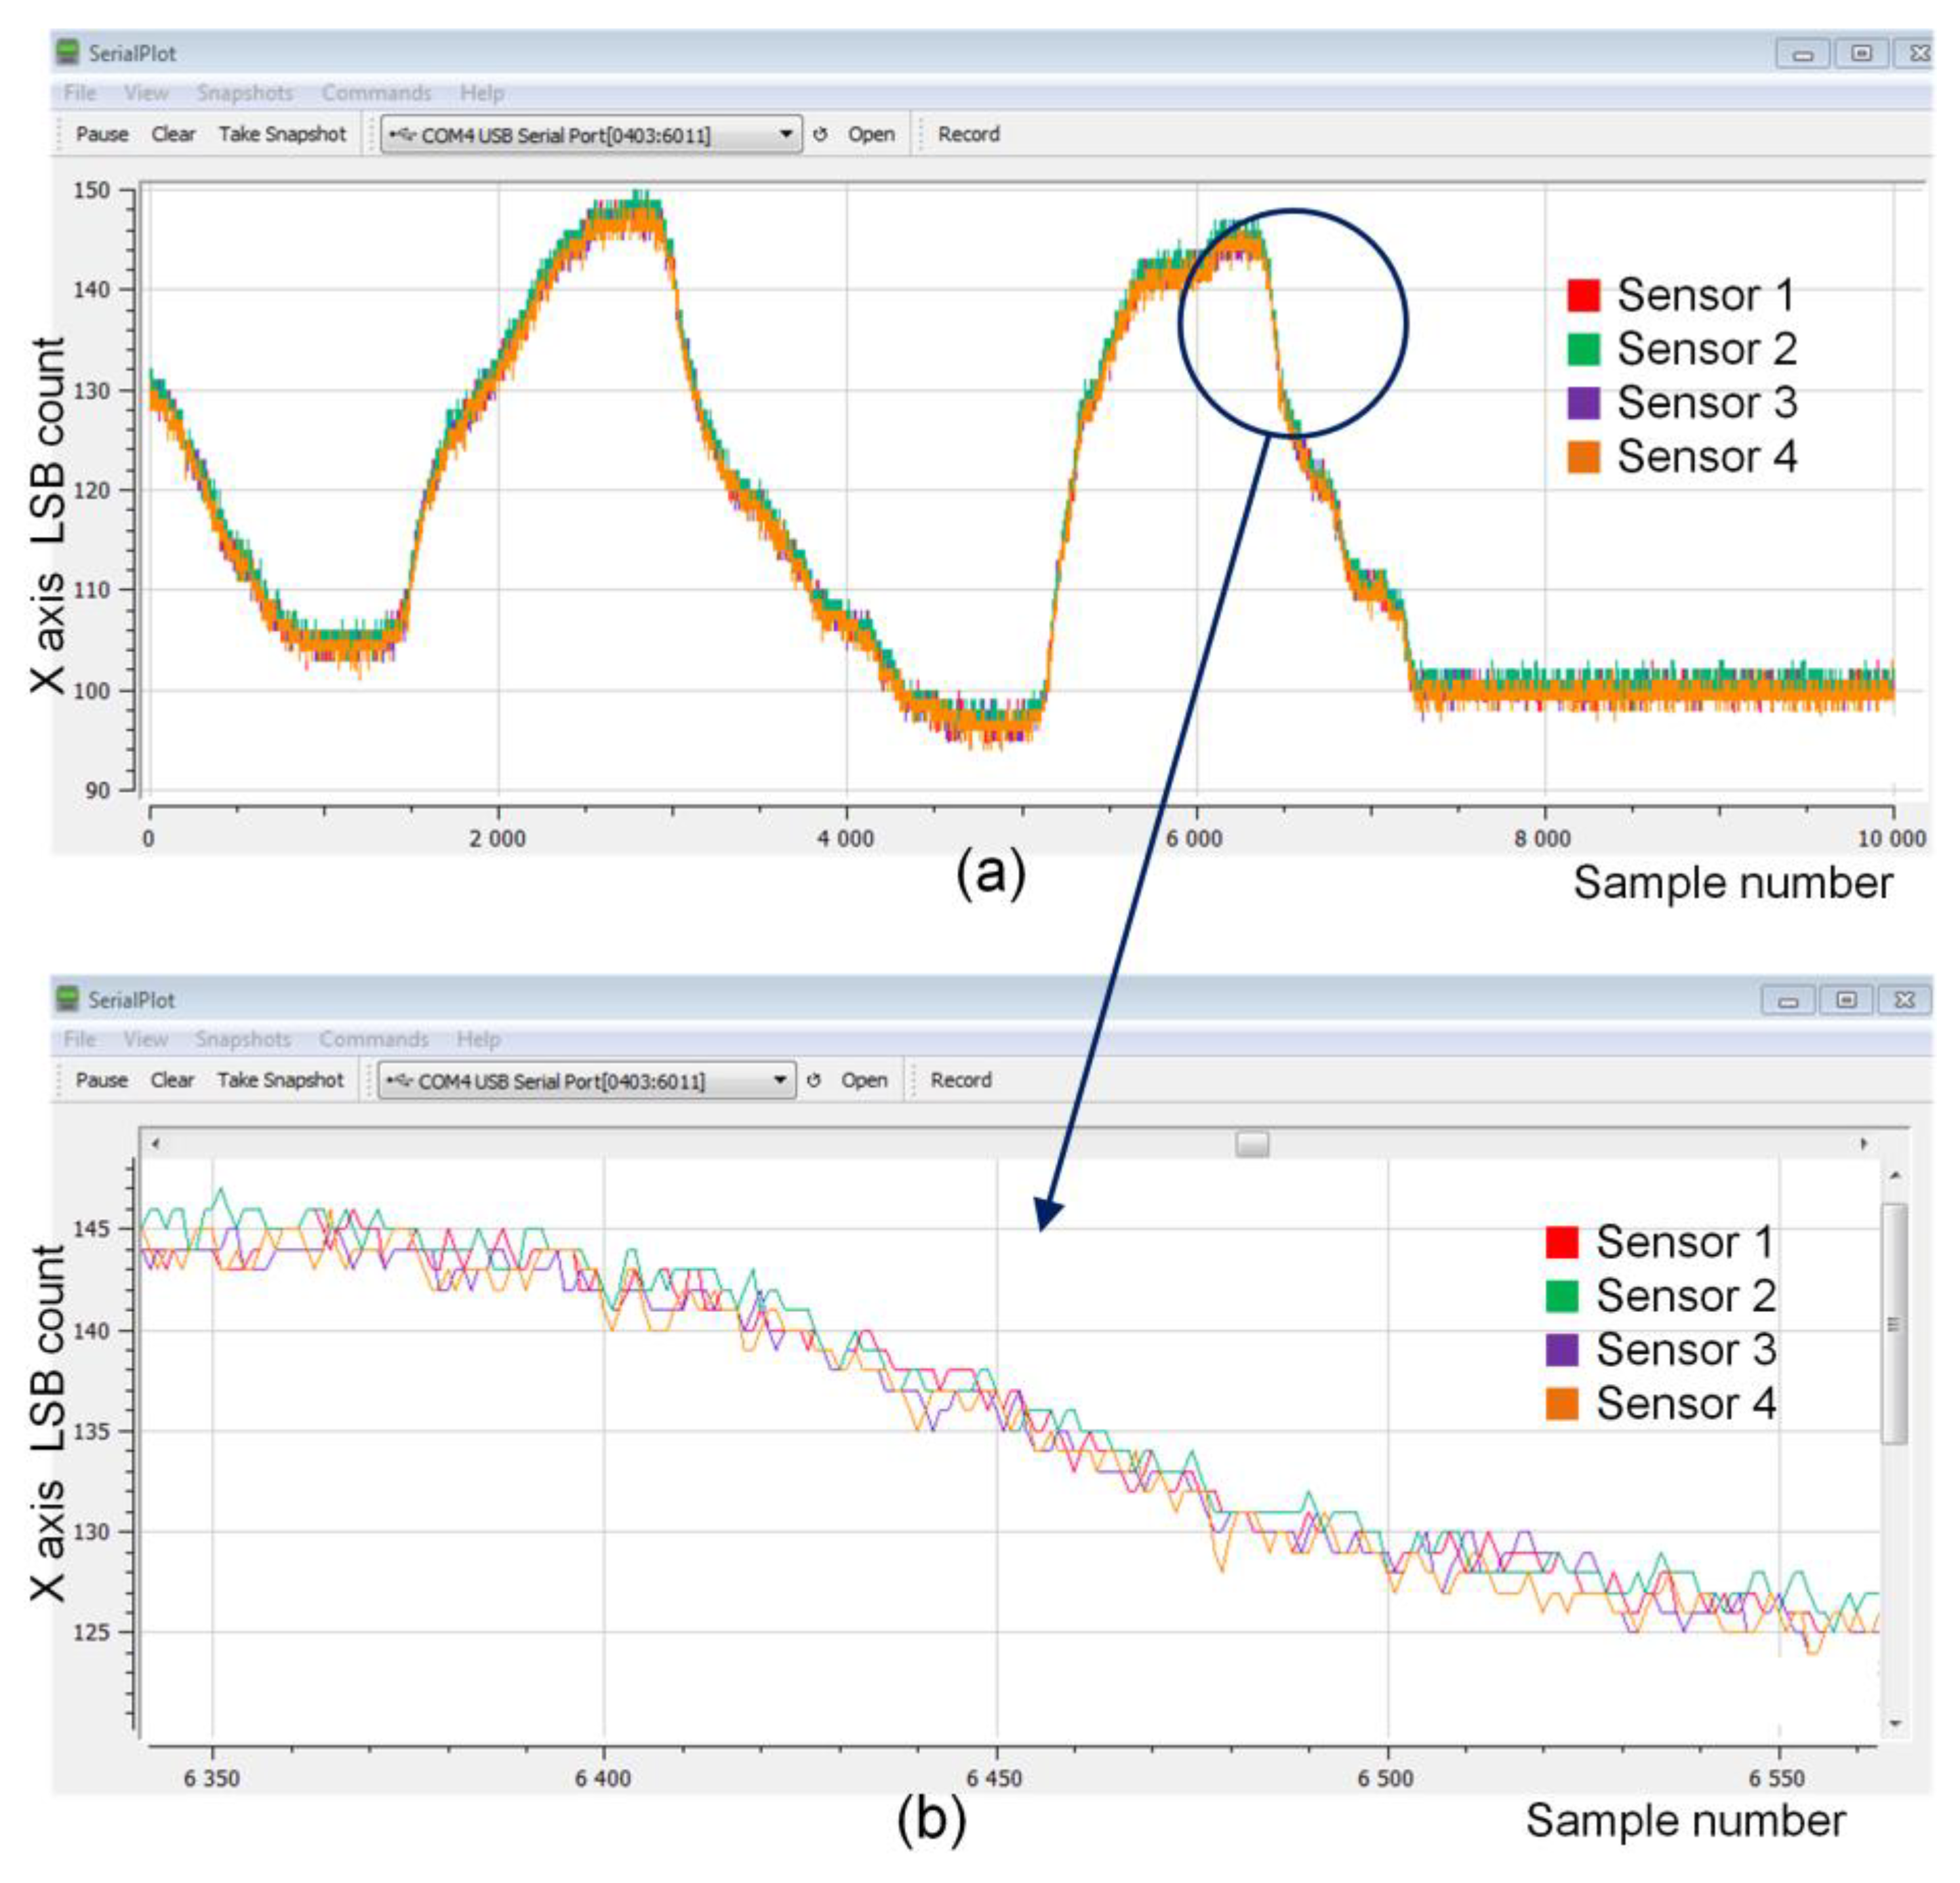Click the left scroll arrow above bottom plot
1960x1883 pixels.
click(x=155, y=1143)
